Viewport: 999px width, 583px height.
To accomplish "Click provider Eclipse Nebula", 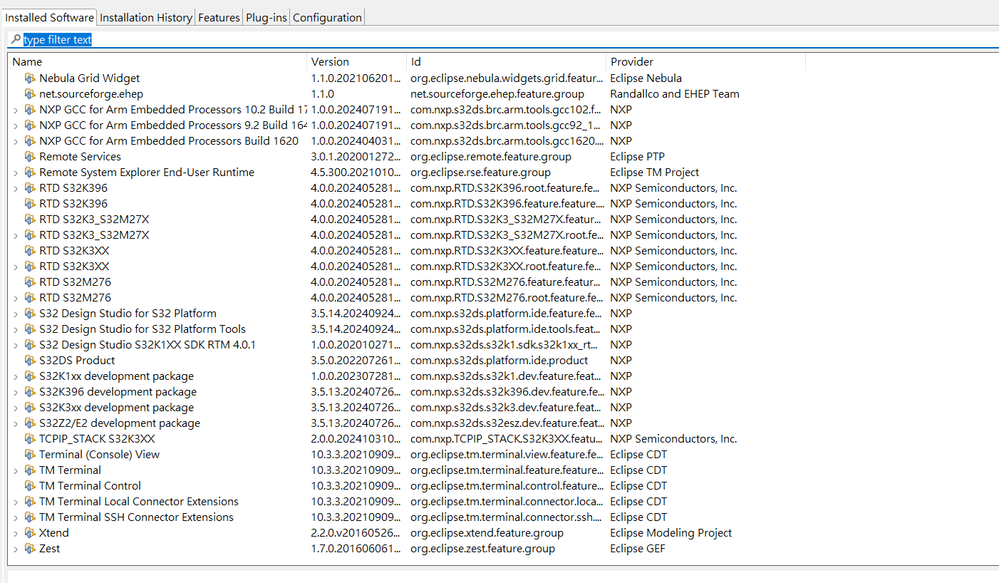I will (646, 78).
